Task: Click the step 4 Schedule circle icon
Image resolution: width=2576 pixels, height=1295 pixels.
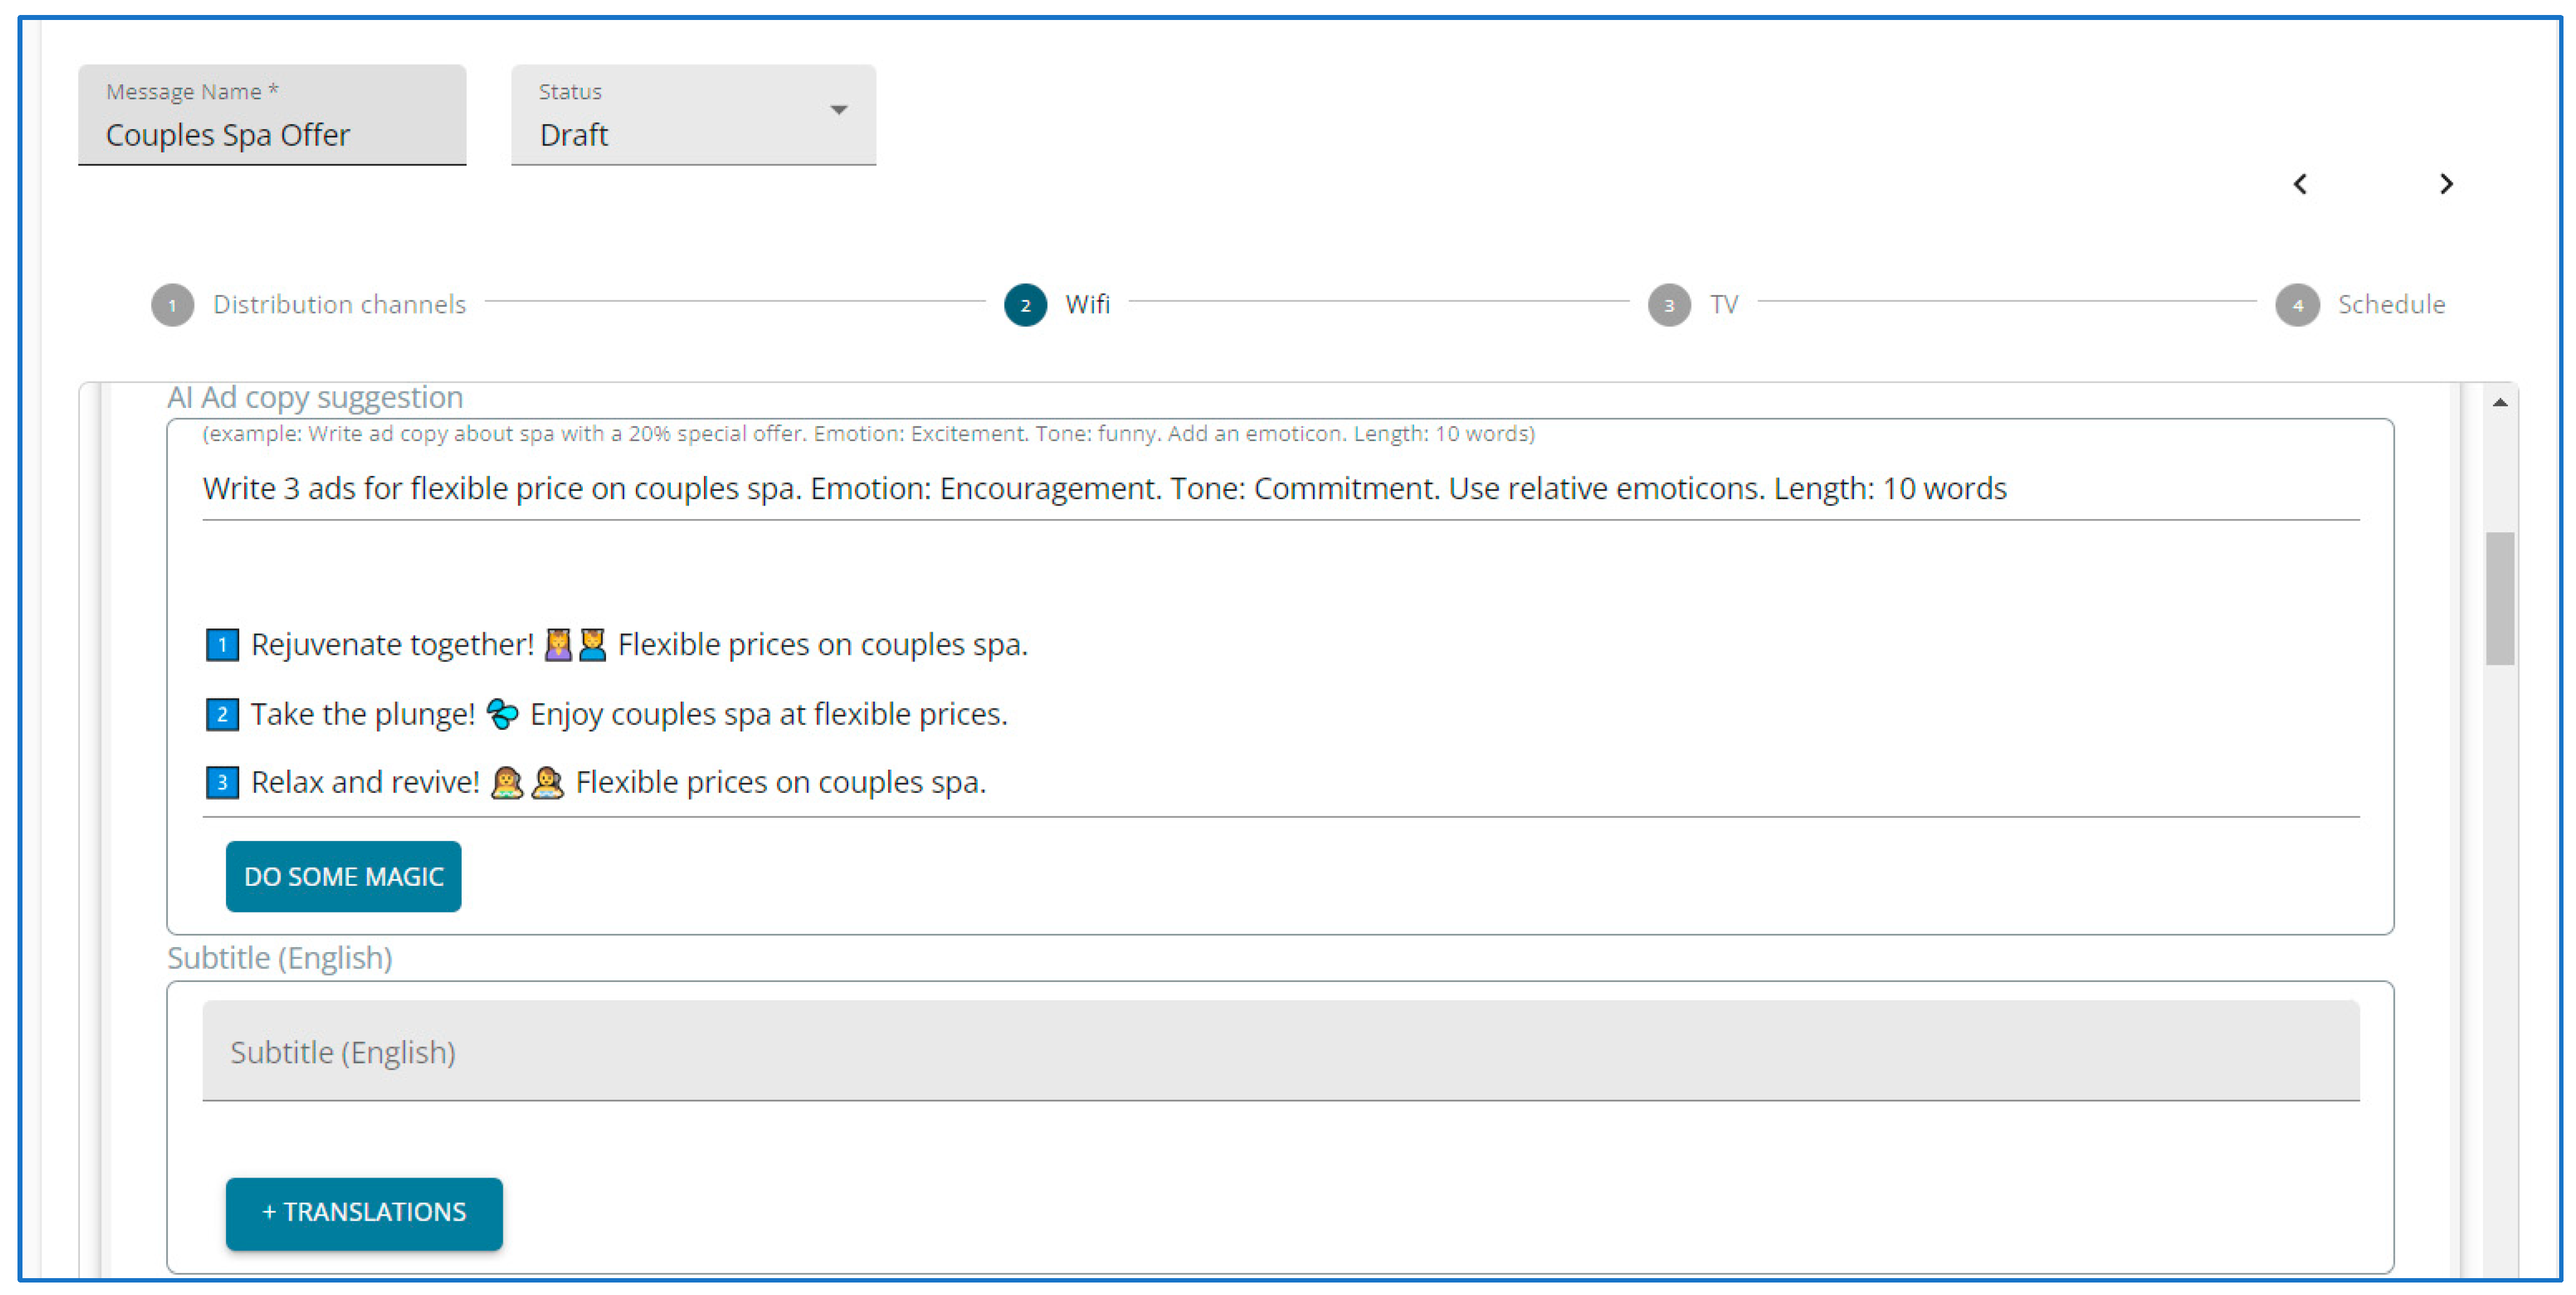Action: coord(2297,305)
